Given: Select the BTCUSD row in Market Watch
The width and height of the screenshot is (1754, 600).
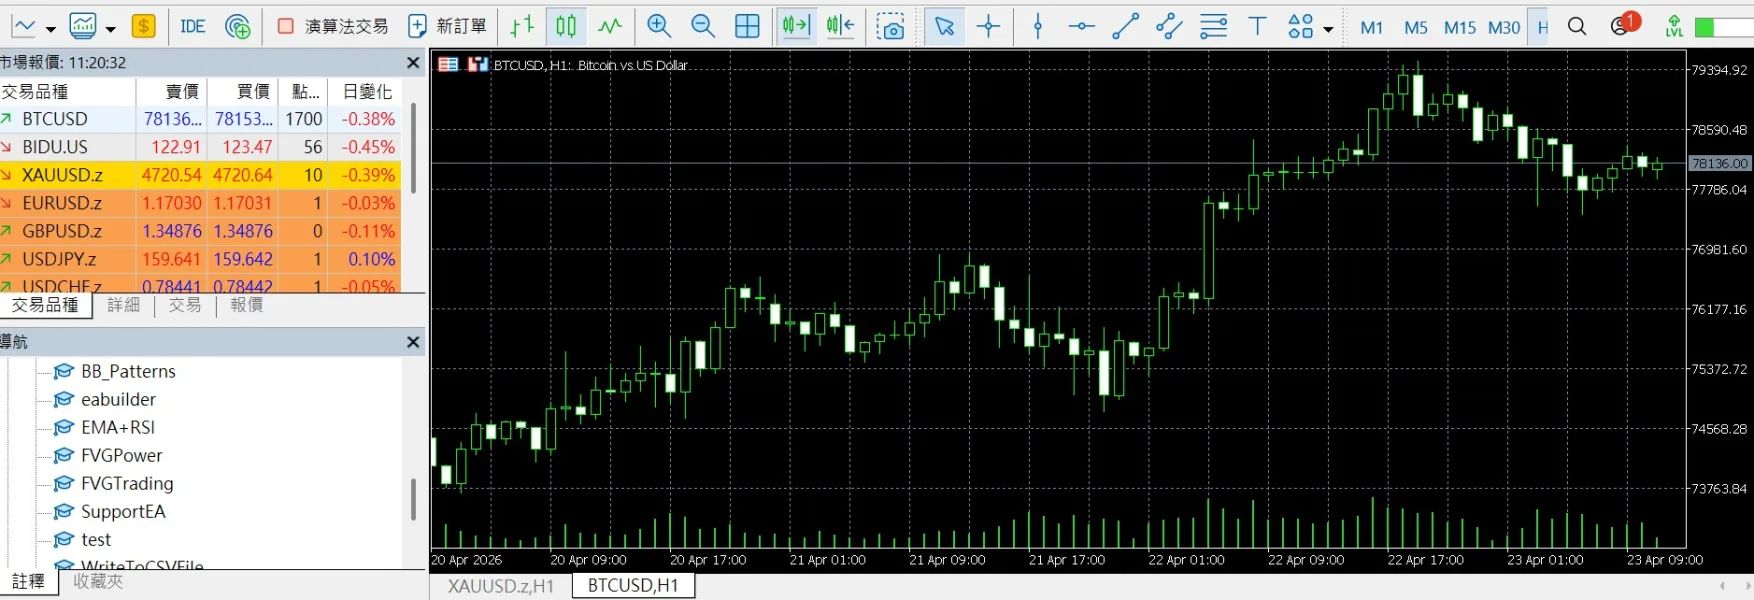Looking at the screenshot, I should 55,119.
